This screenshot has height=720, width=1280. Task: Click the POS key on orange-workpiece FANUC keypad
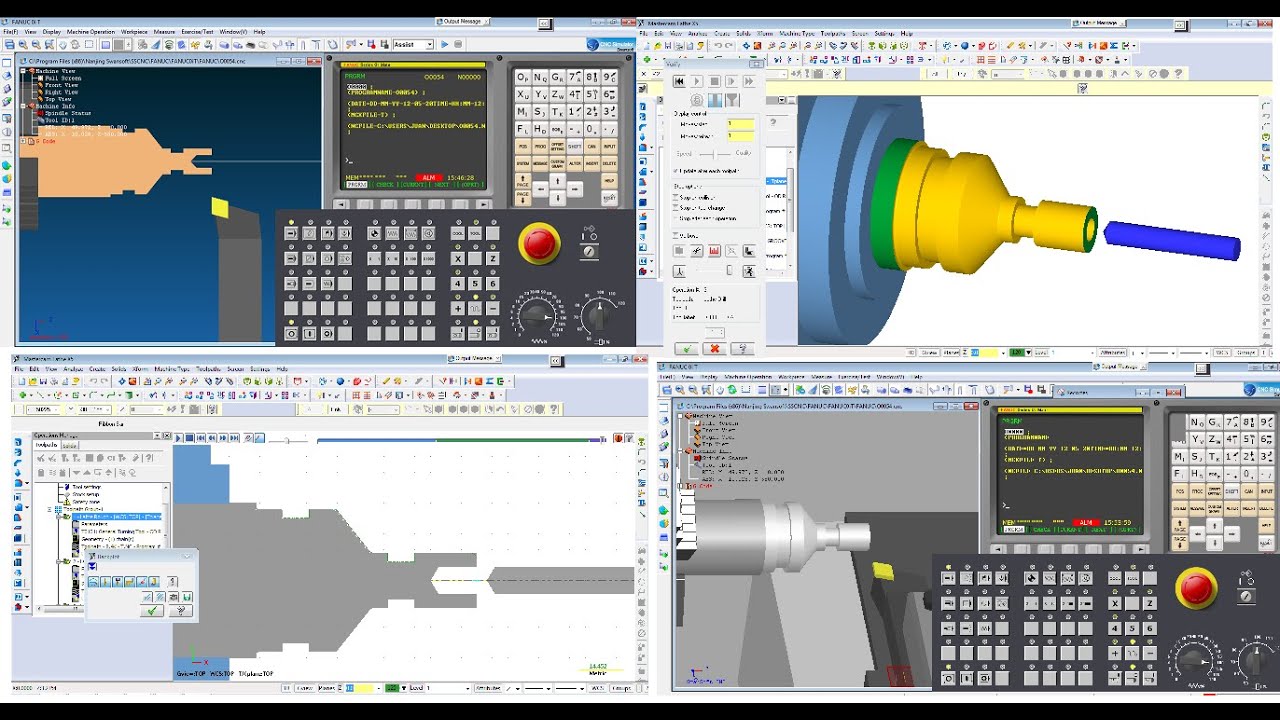point(523,146)
